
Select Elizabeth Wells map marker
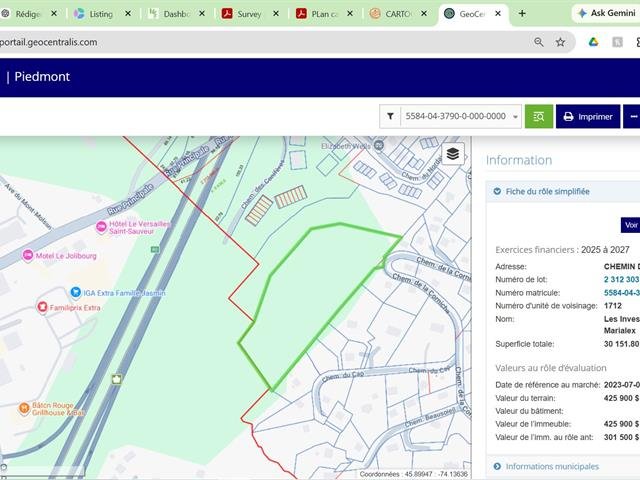tap(379, 145)
